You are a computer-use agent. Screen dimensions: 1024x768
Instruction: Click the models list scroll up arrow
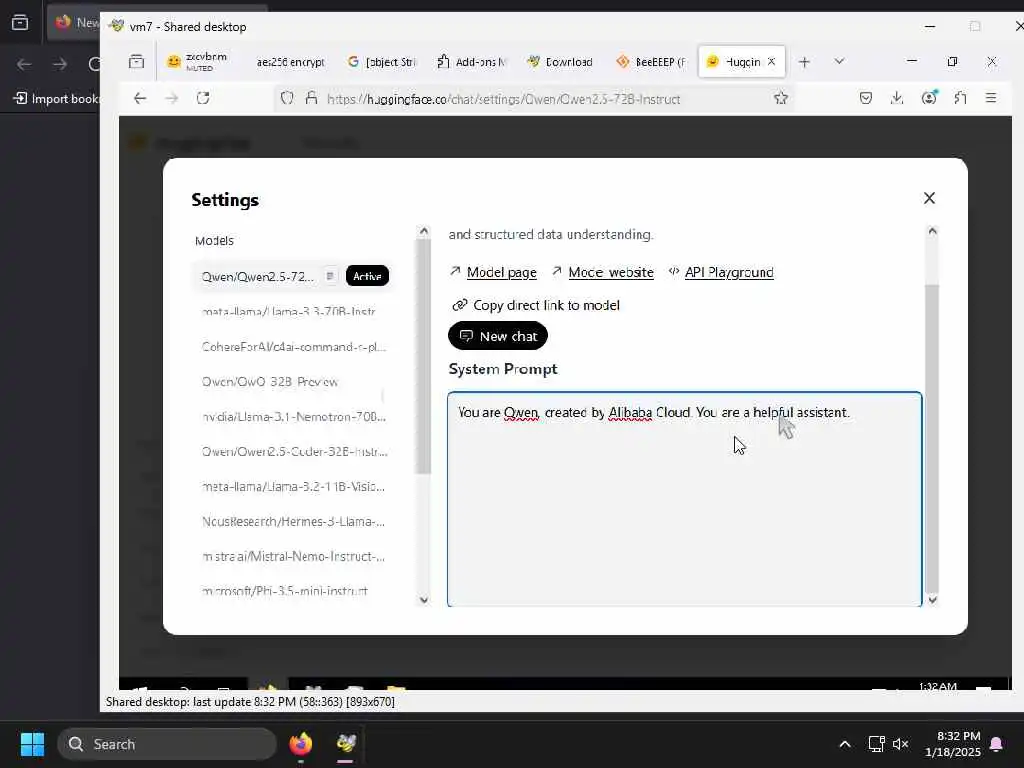point(424,231)
